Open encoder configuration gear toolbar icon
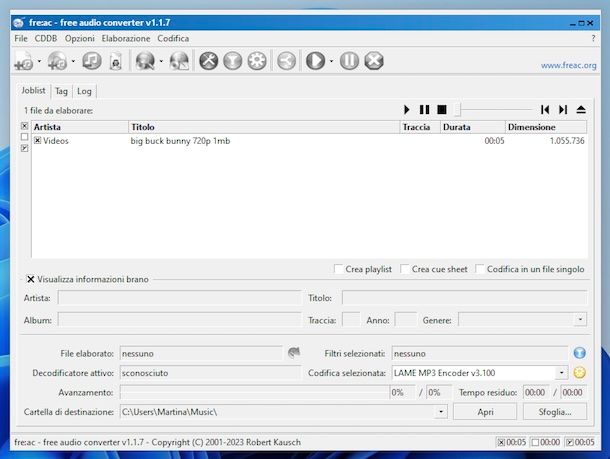 257,61
